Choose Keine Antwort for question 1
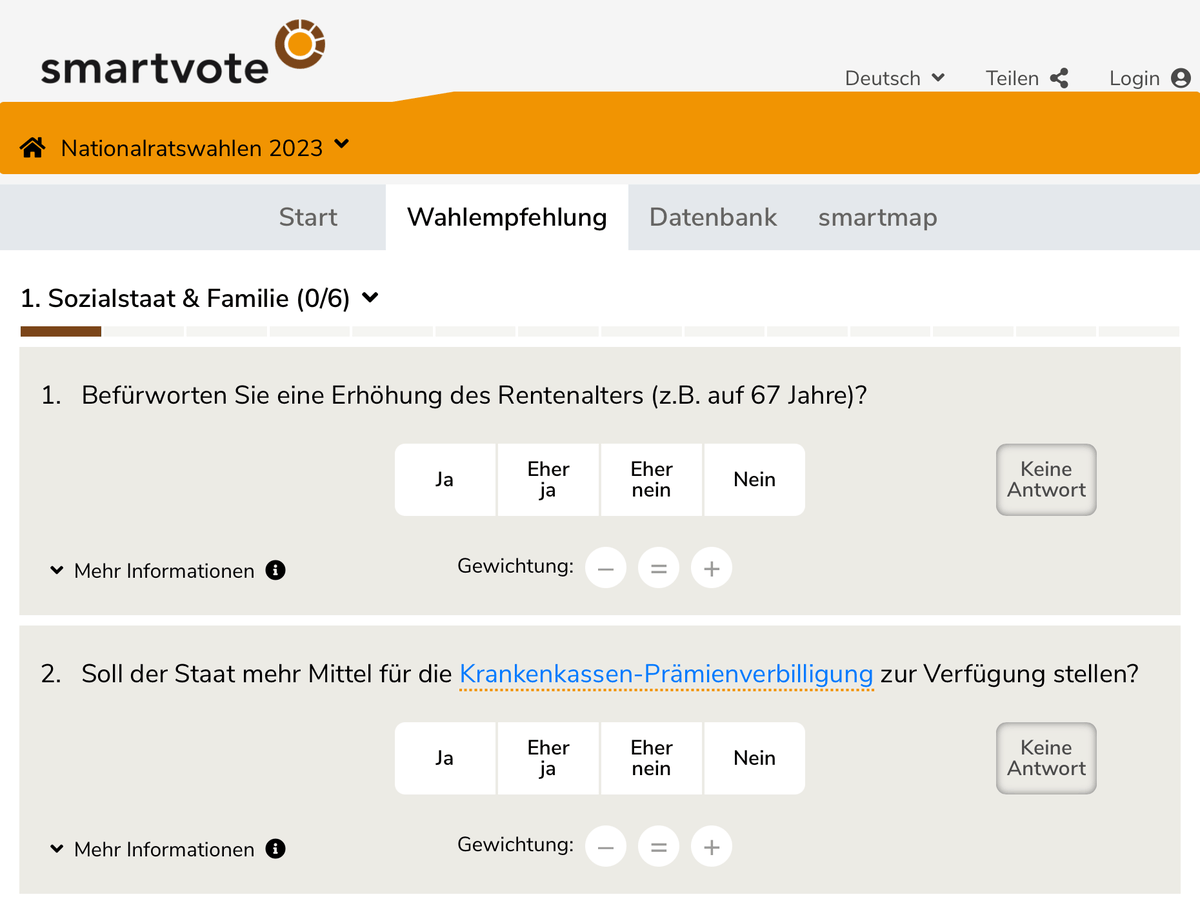Viewport: 1200px width, 897px height. click(x=1045, y=480)
